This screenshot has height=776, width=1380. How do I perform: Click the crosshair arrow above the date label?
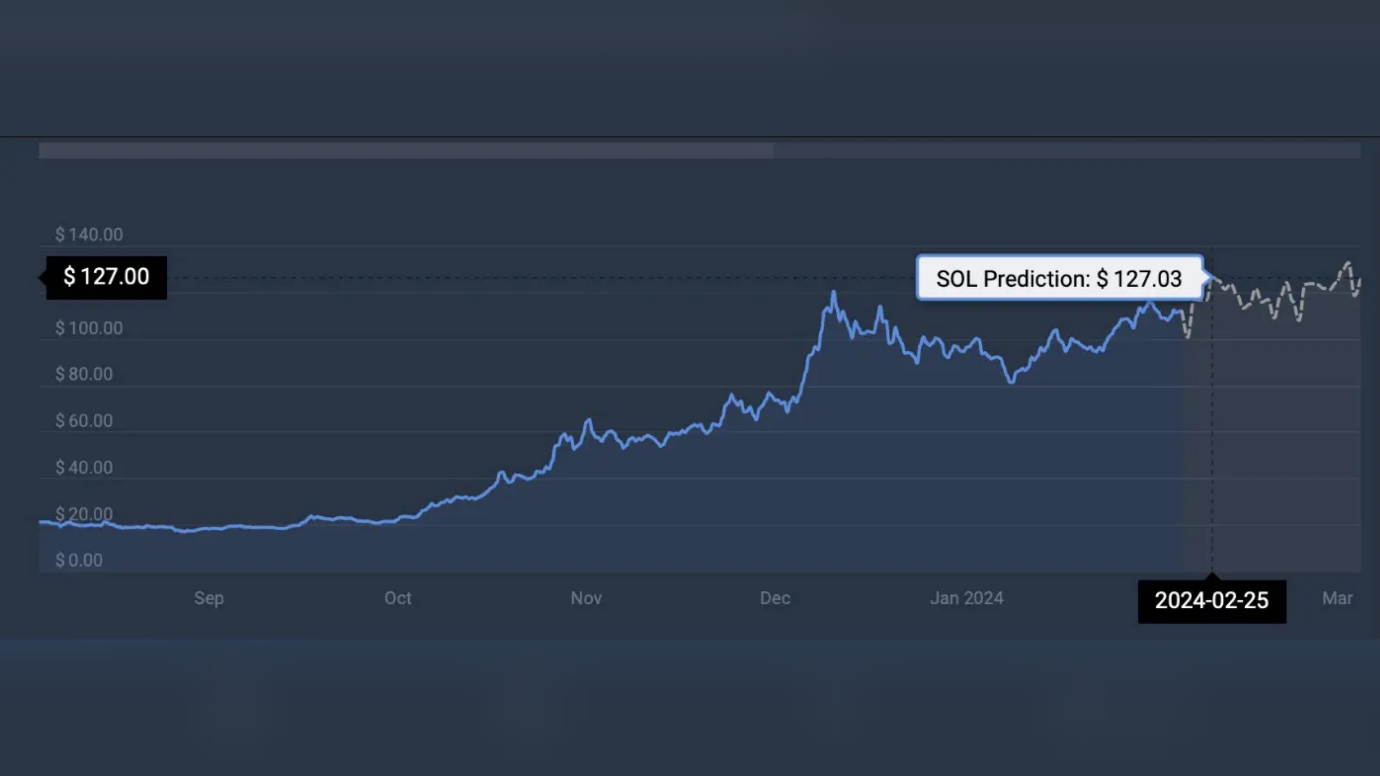(x=1212, y=576)
